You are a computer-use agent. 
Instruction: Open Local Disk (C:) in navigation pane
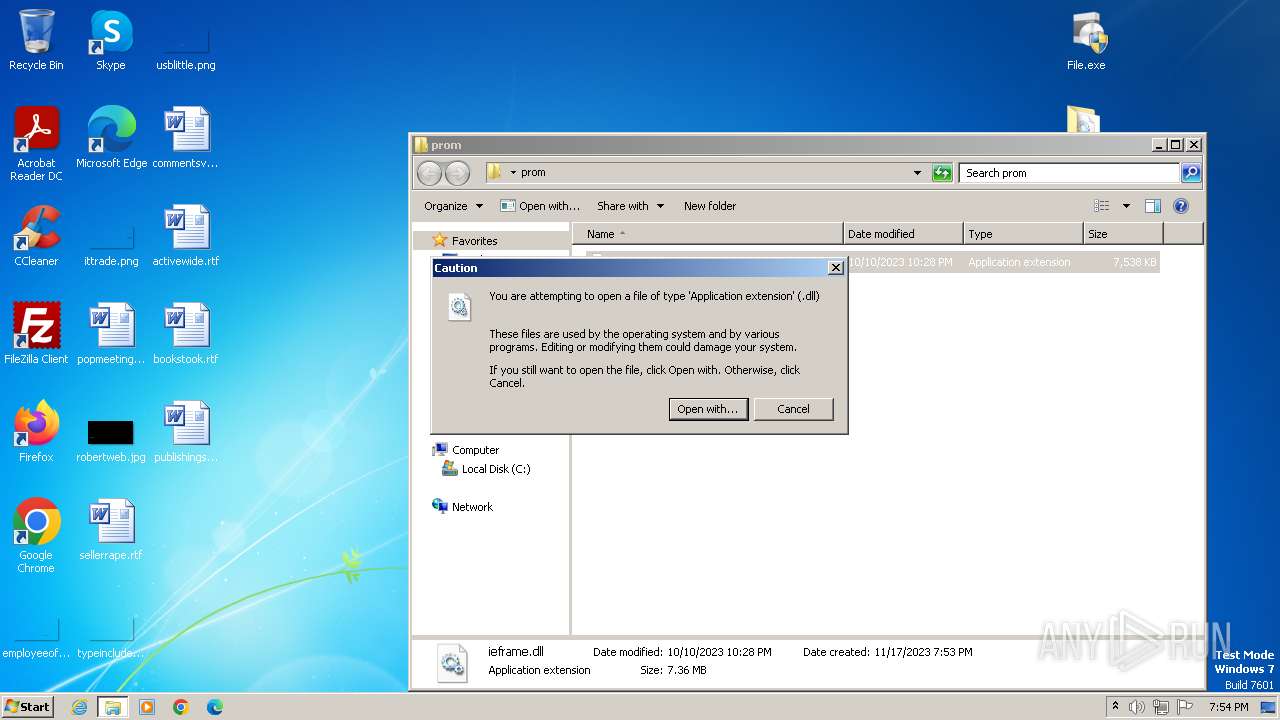495,469
